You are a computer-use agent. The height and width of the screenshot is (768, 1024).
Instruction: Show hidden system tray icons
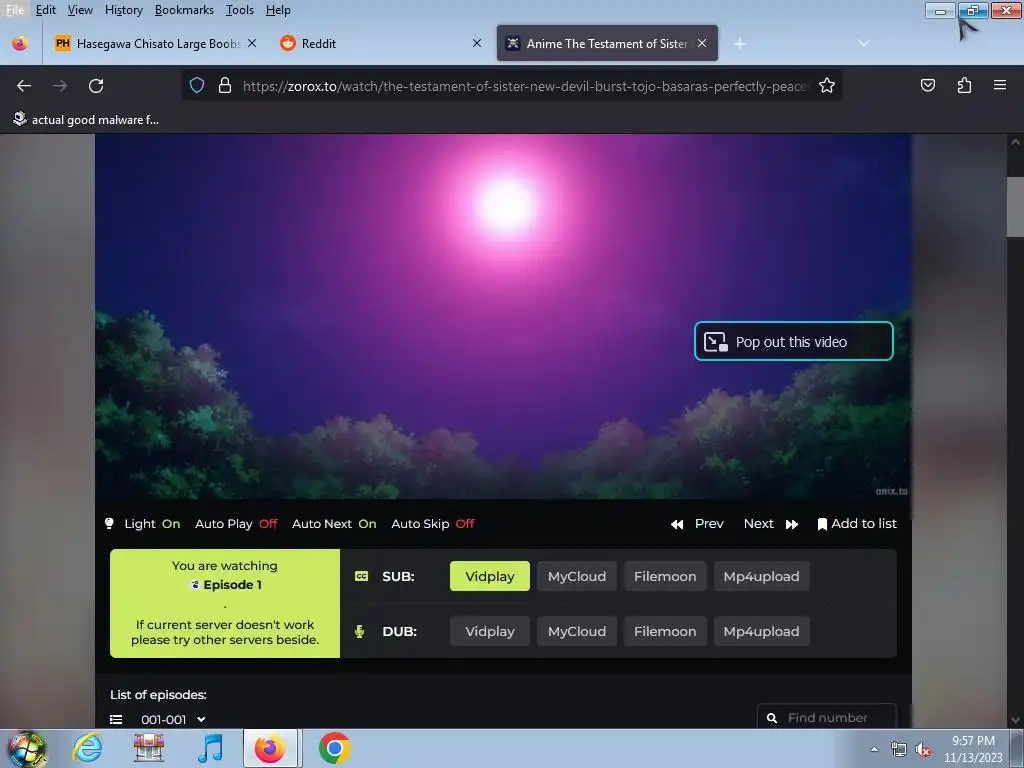coord(874,750)
